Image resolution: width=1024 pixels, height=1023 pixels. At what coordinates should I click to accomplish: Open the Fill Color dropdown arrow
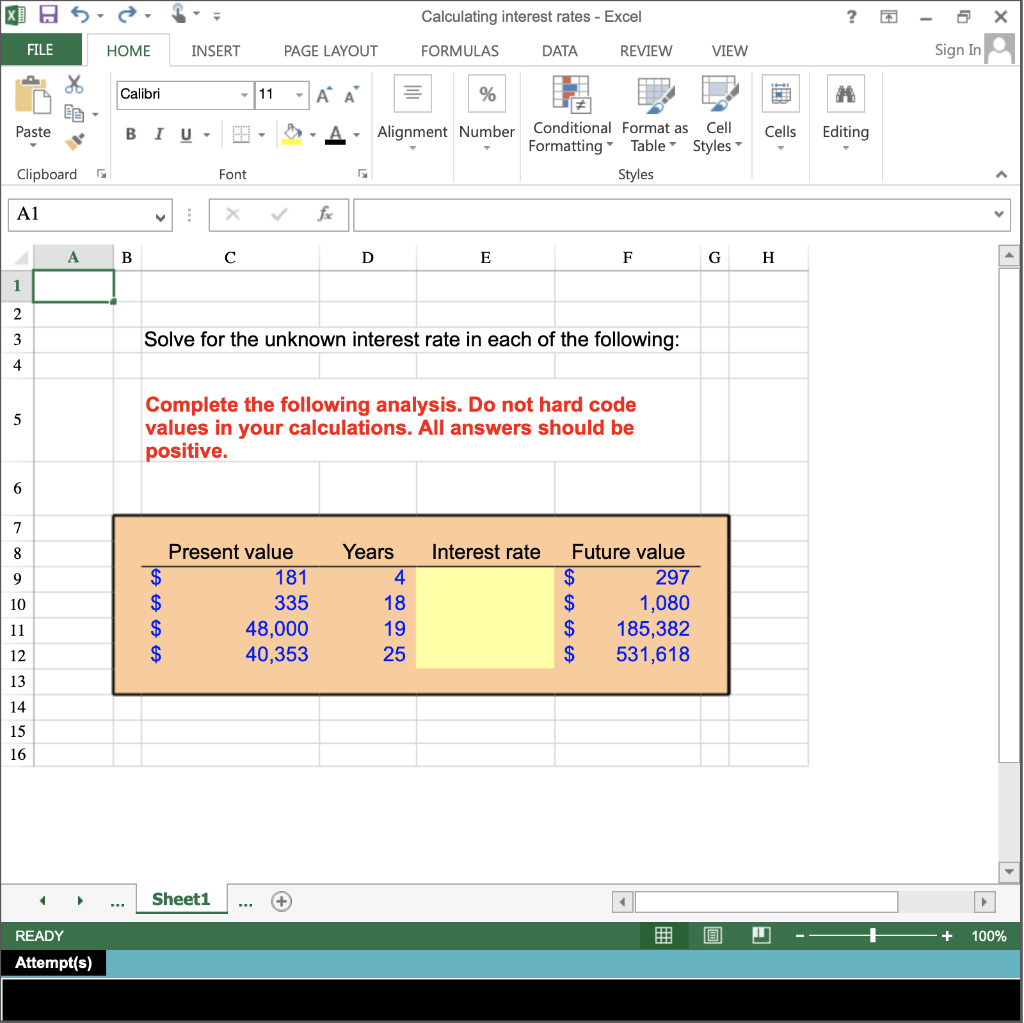[x=312, y=133]
